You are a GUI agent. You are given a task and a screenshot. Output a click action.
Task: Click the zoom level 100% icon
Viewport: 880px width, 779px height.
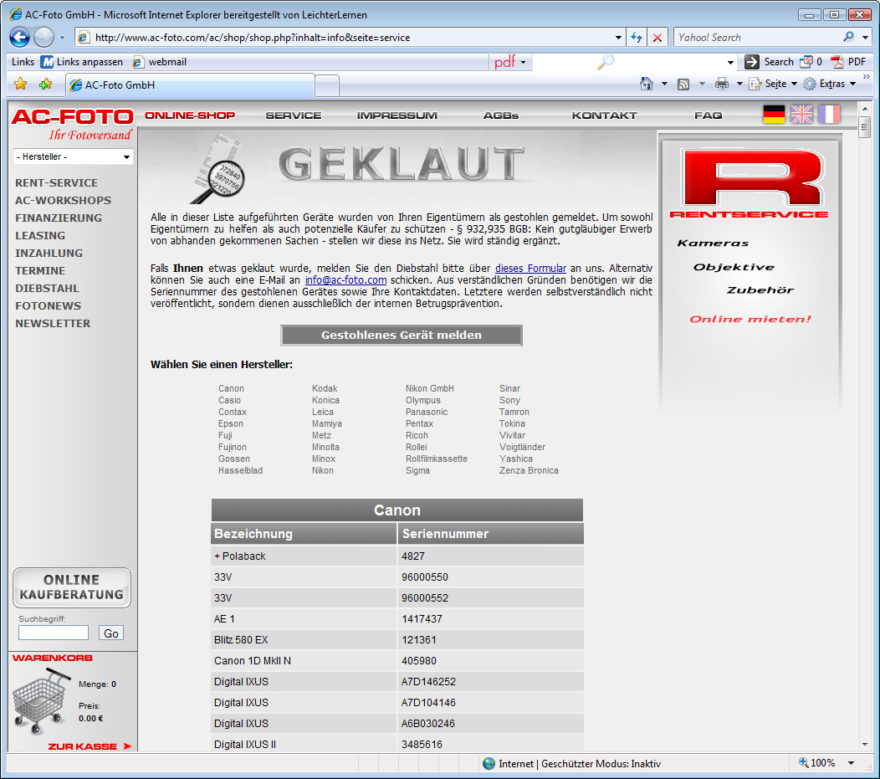pos(804,763)
